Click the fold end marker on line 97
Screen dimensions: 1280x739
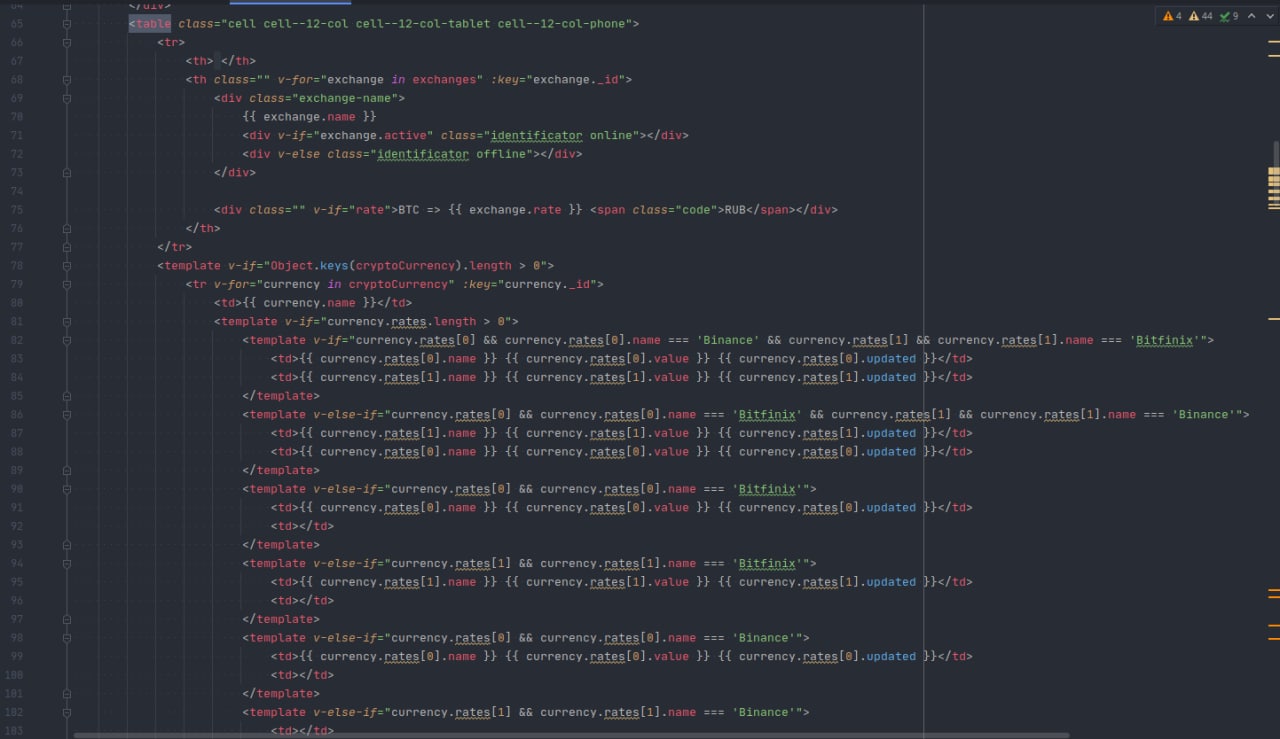(x=67, y=620)
